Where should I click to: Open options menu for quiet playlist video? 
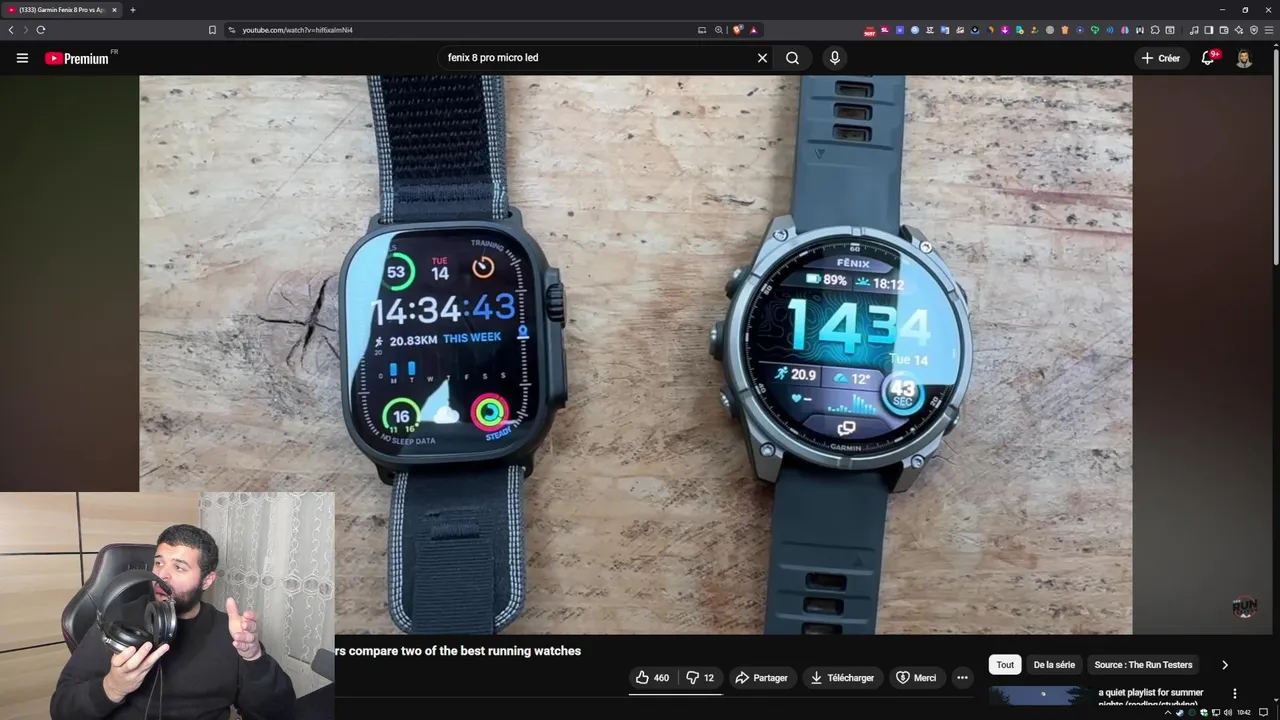pos(1235,693)
